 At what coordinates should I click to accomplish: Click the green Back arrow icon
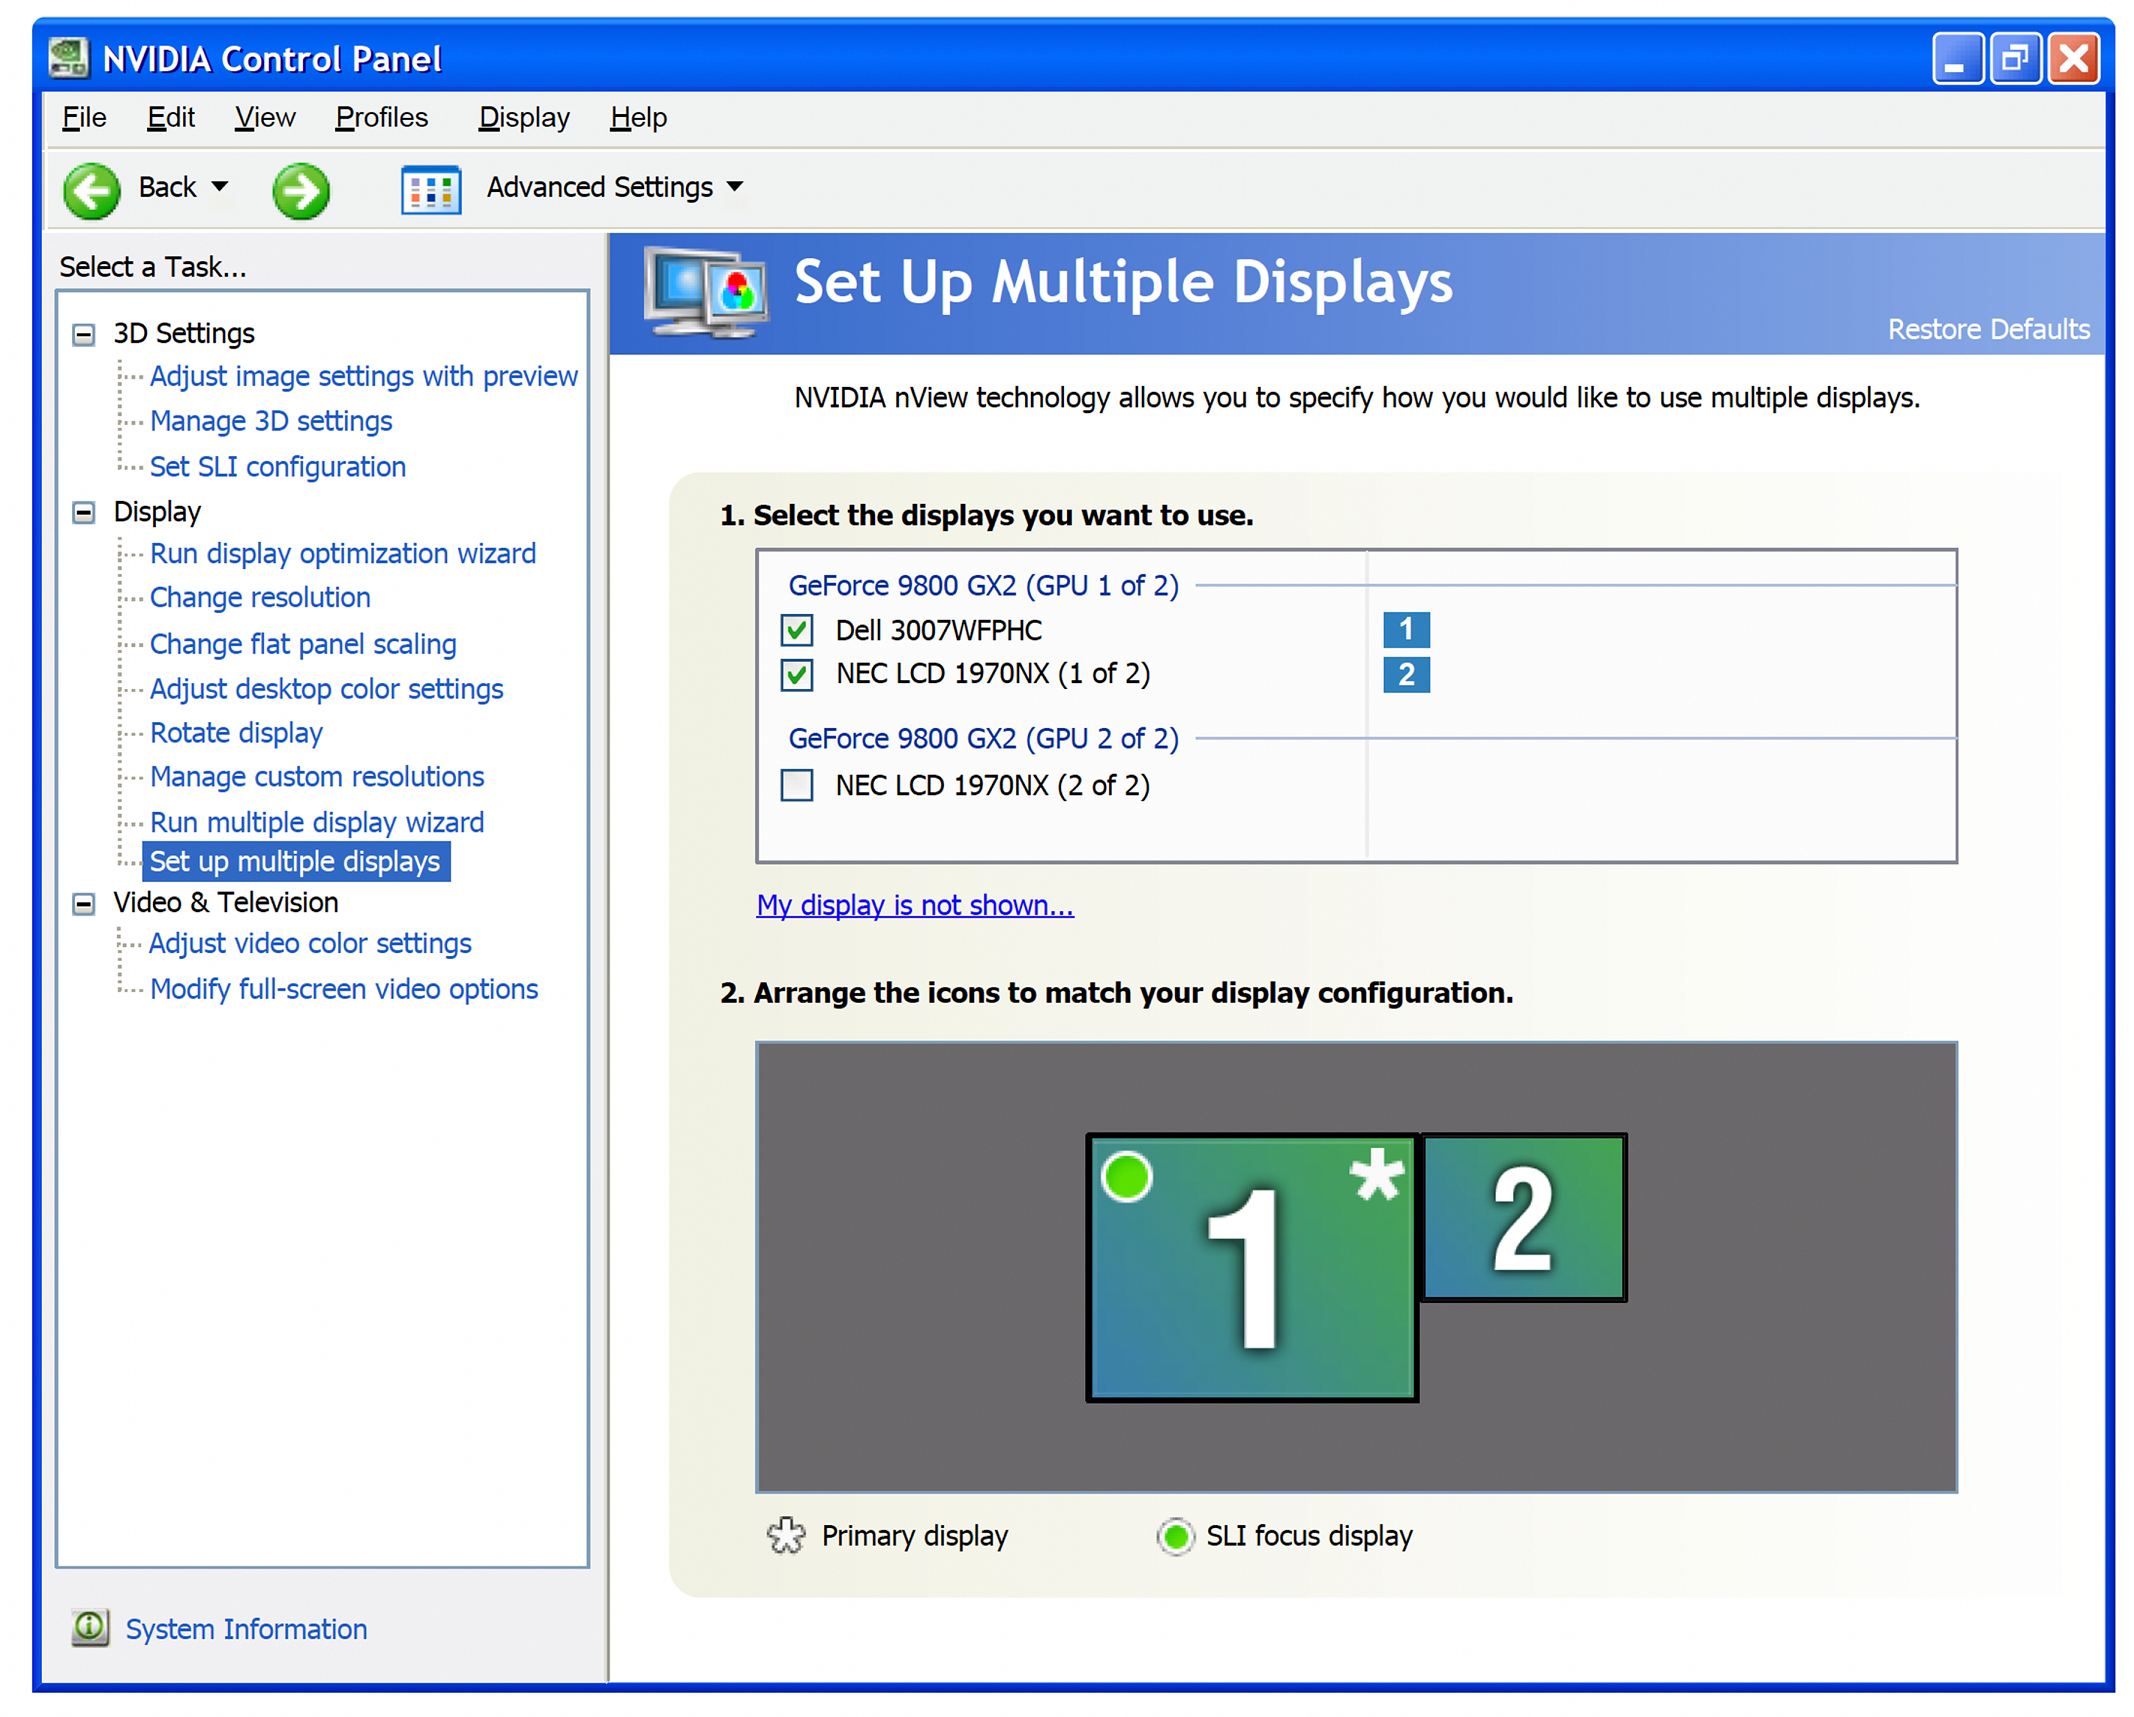pyautogui.click(x=91, y=190)
